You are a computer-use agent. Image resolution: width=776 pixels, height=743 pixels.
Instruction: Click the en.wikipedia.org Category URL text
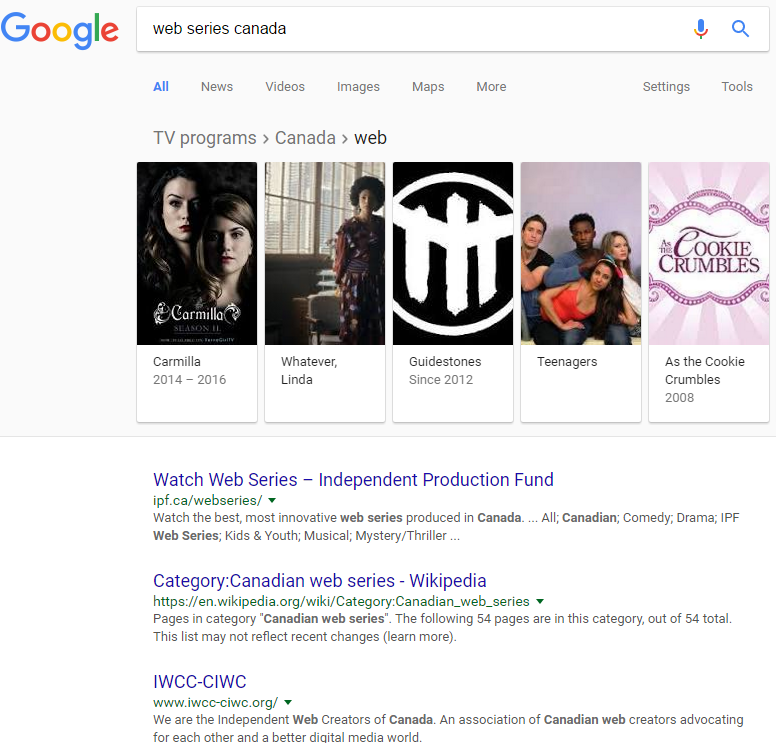(341, 601)
